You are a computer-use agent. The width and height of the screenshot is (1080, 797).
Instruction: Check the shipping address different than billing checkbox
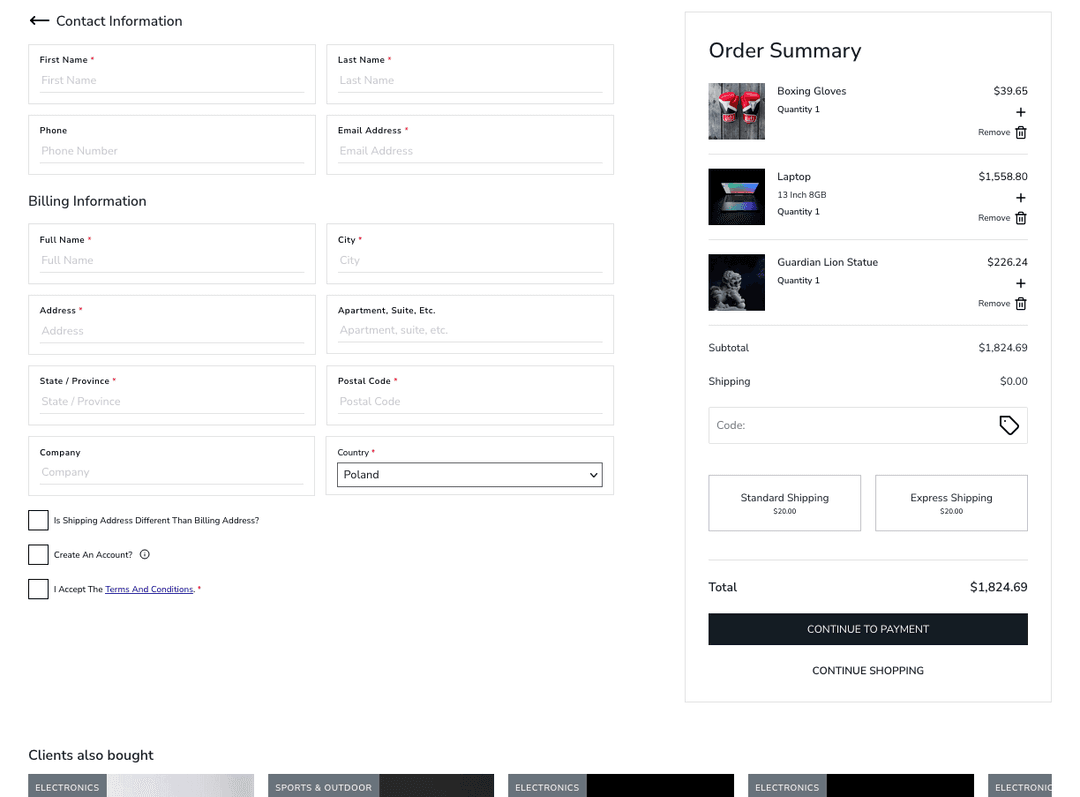pyautogui.click(x=38, y=520)
